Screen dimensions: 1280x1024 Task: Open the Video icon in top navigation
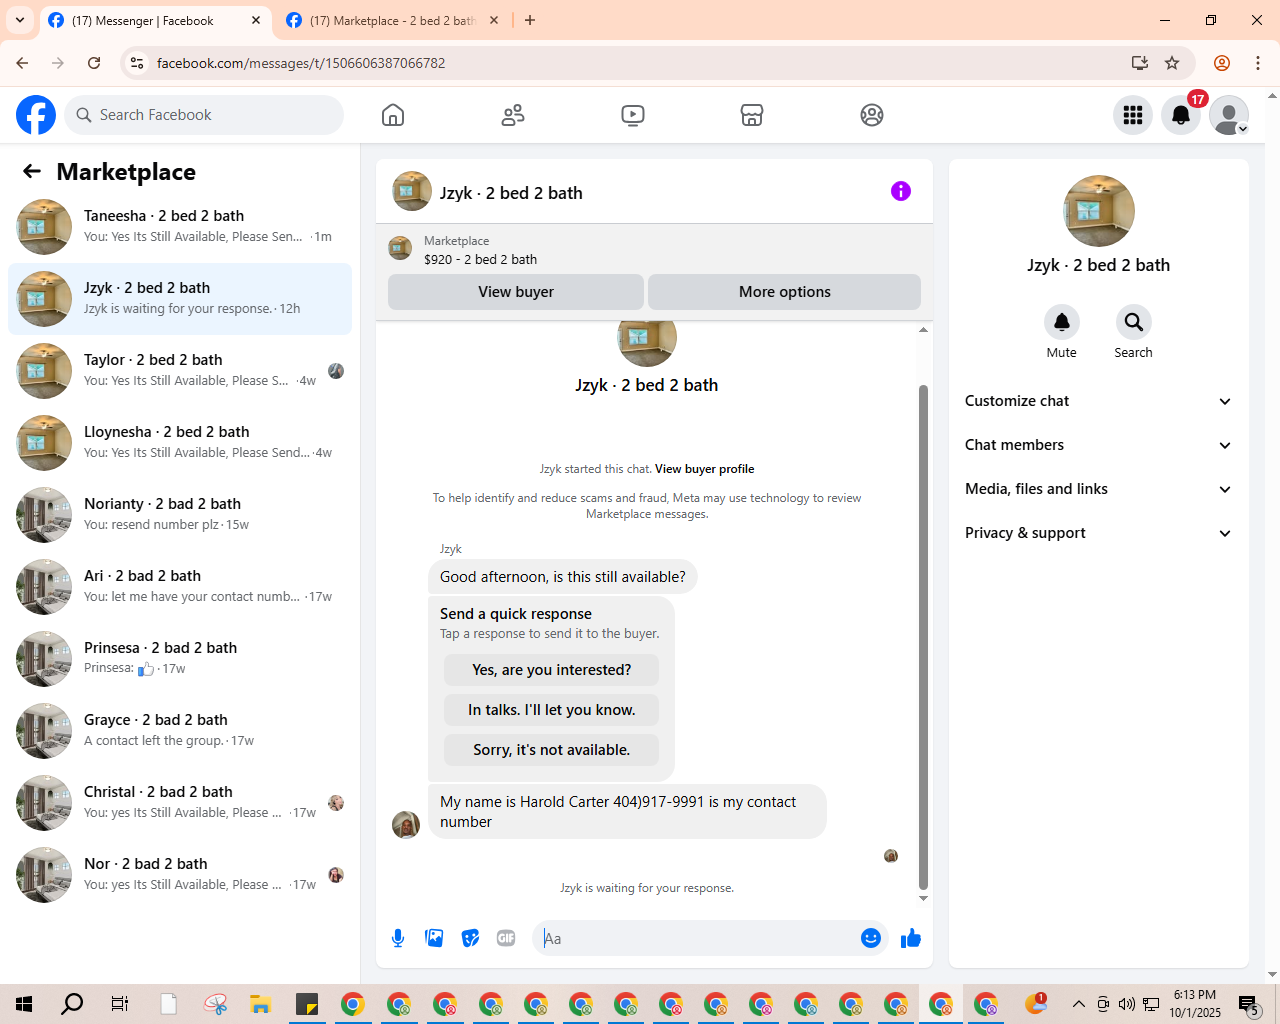[x=633, y=115]
